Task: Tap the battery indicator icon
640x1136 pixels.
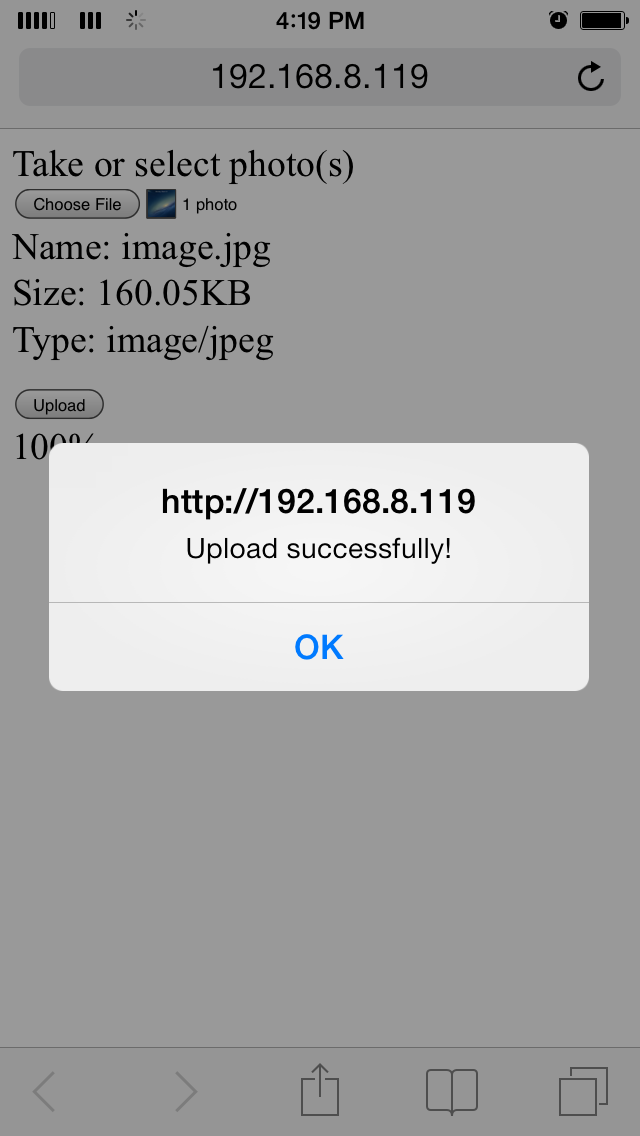Action: click(604, 20)
